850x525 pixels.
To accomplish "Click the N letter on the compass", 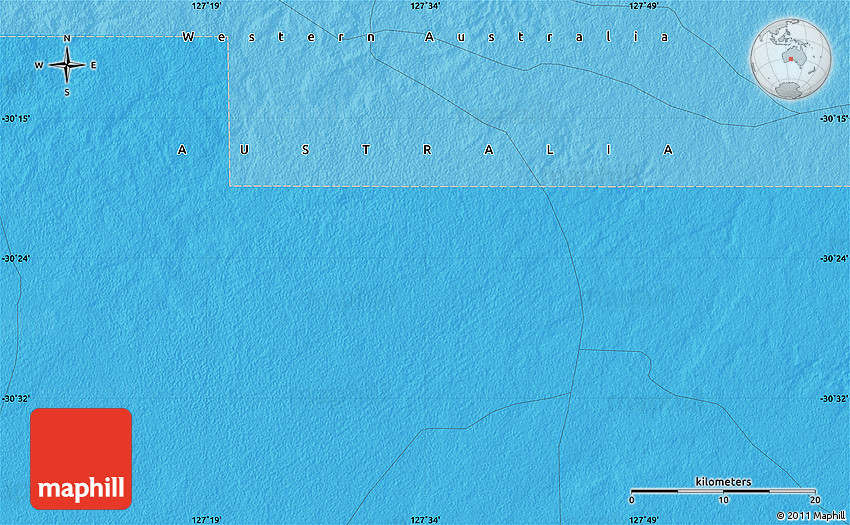I will [67, 39].
